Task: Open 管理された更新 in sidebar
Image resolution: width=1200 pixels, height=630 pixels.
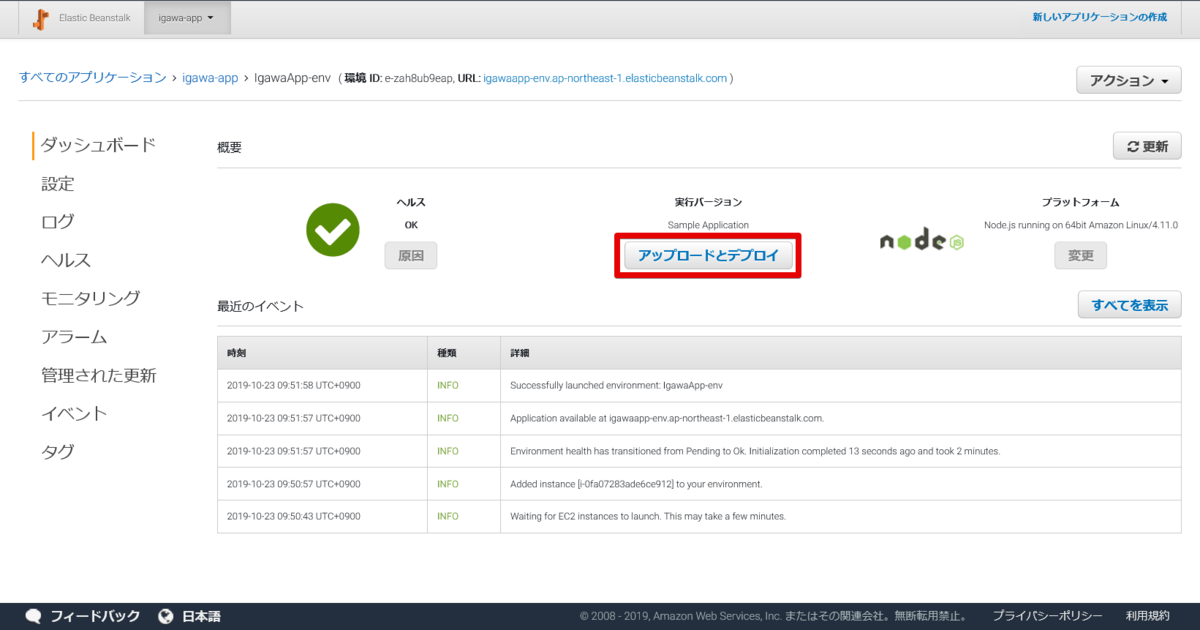Action: coord(98,376)
